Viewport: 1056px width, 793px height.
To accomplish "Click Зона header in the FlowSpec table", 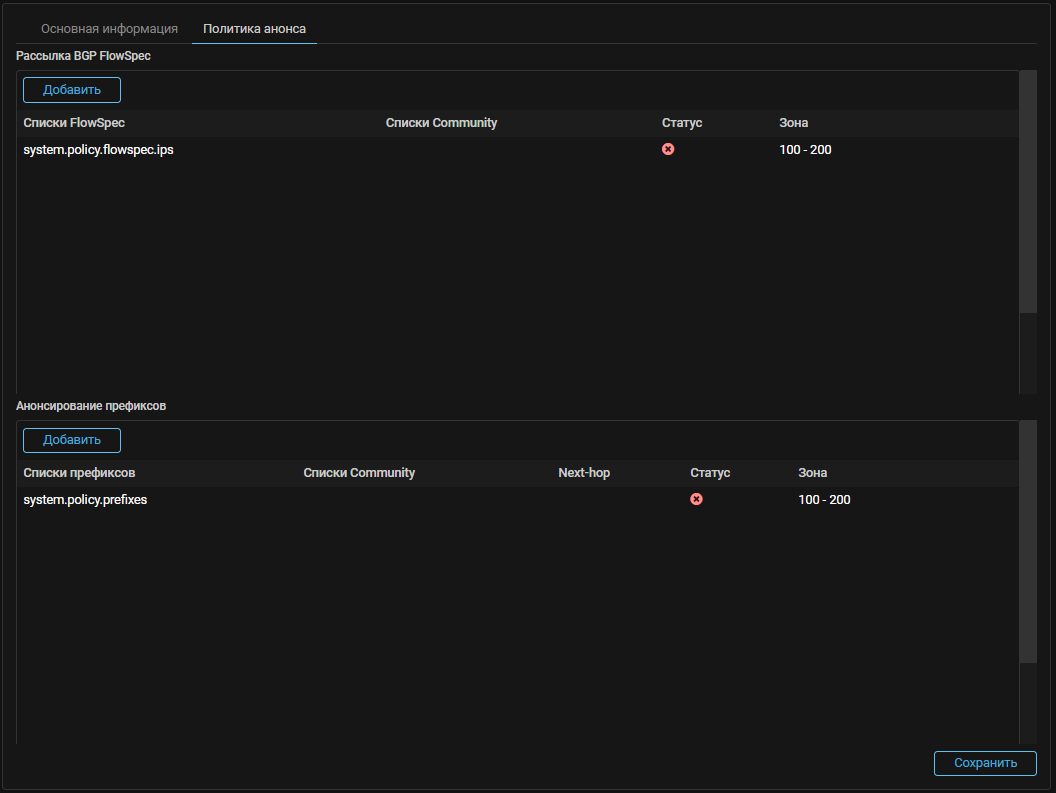I will pos(794,123).
